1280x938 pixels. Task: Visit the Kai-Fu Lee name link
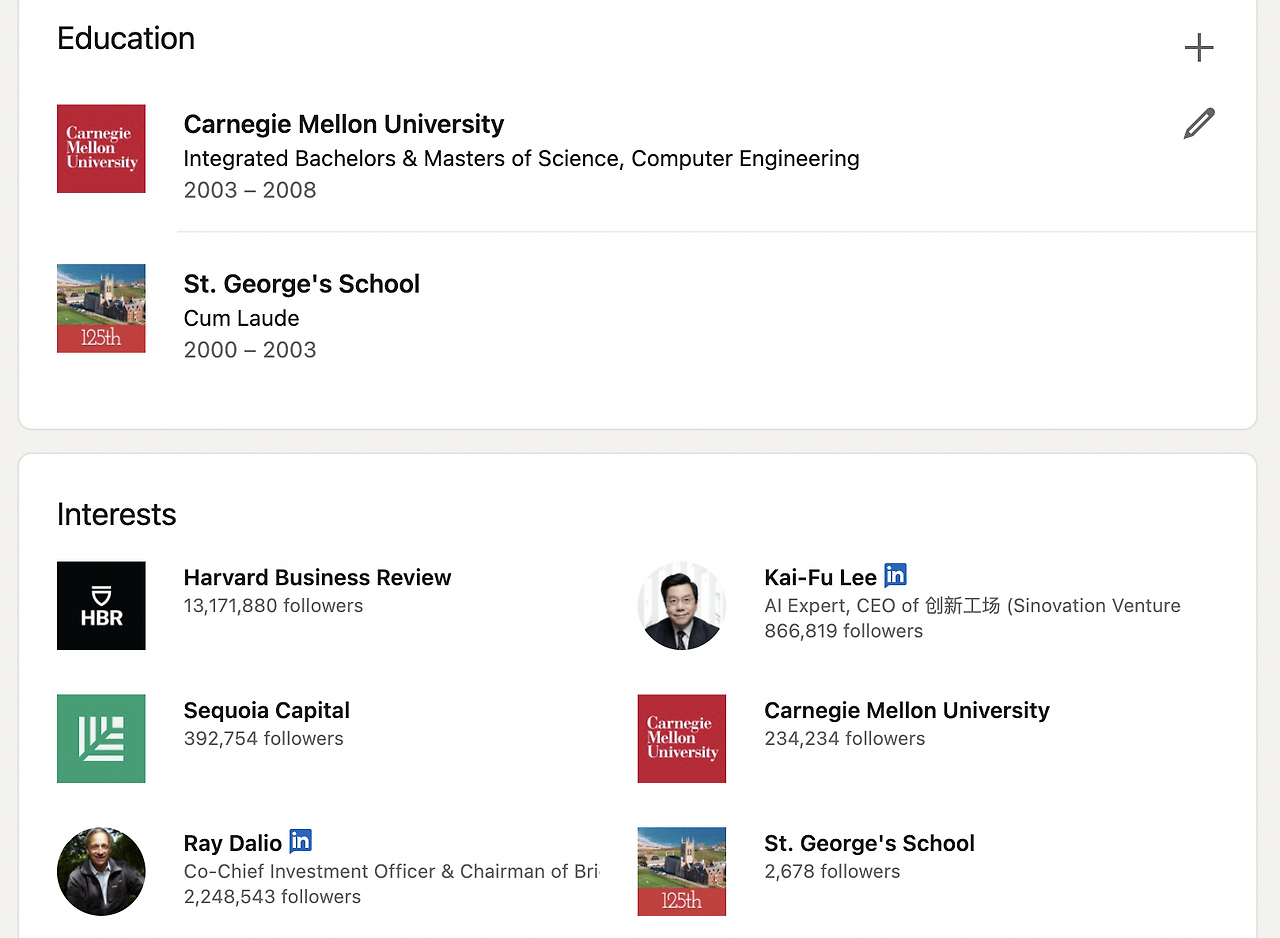tap(820, 577)
